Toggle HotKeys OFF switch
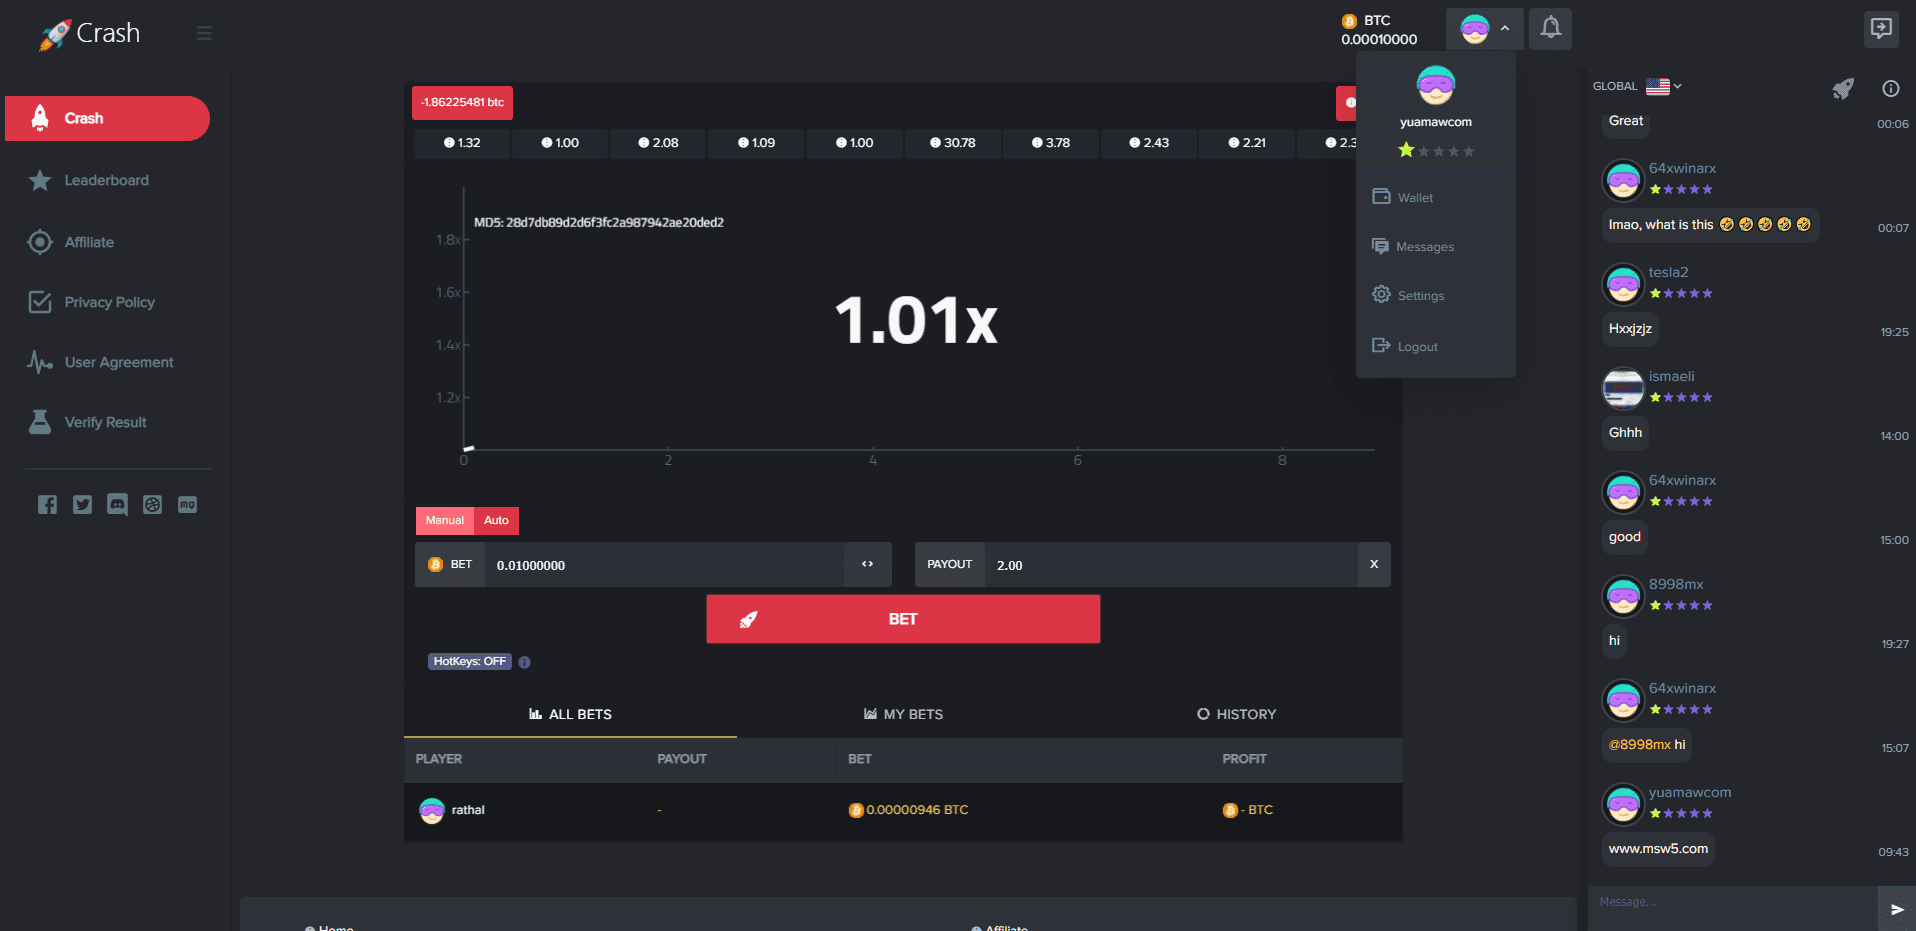 [x=469, y=662]
